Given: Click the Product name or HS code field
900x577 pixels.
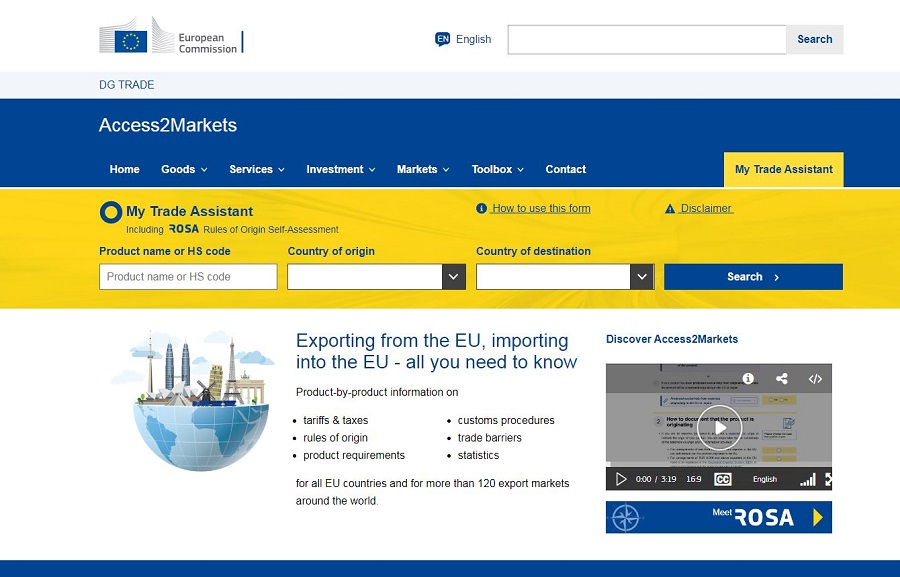Looking at the screenshot, I should pyautogui.click(x=188, y=277).
